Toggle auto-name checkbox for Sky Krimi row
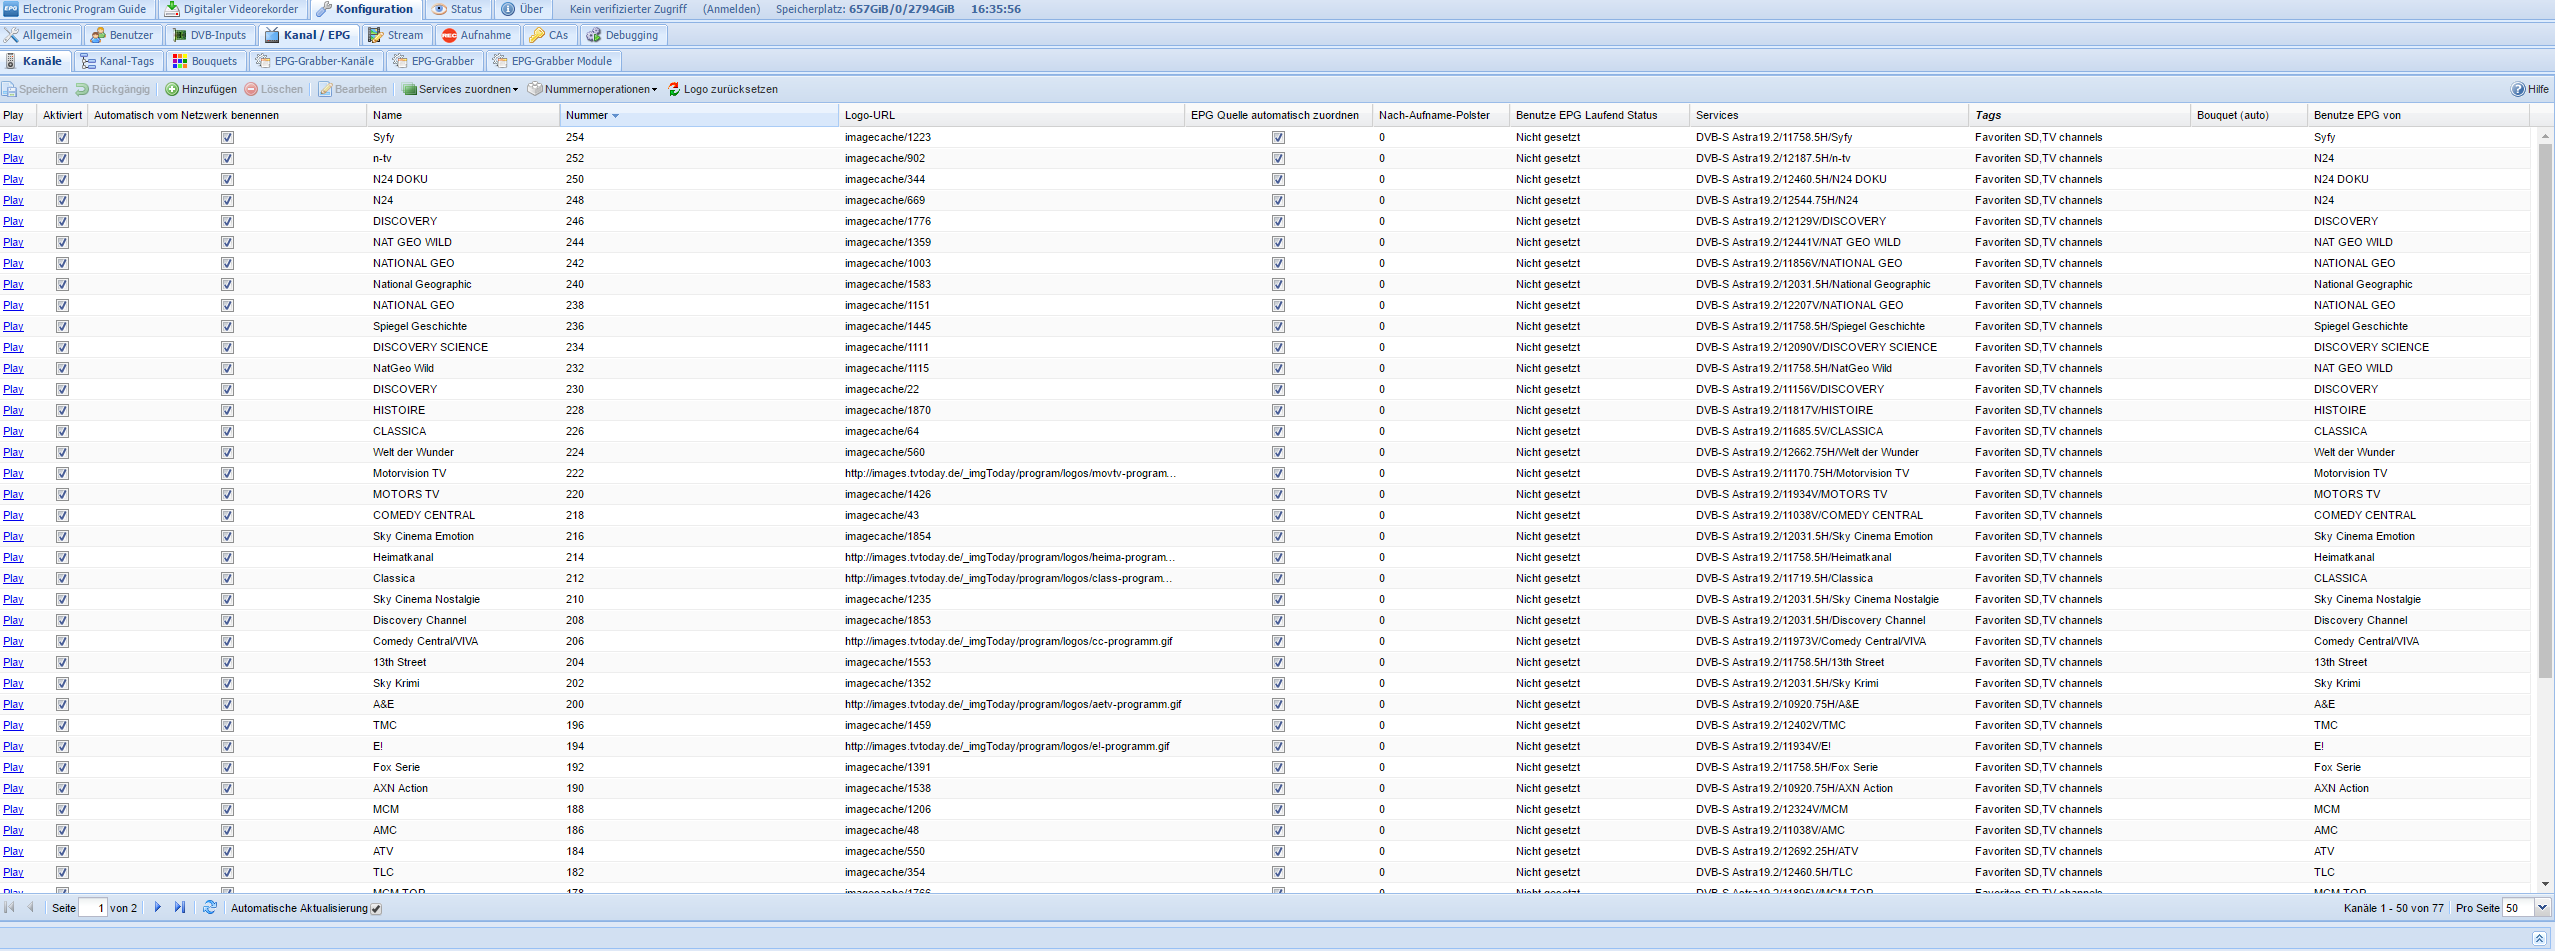The width and height of the screenshot is (2555, 951). point(227,683)
